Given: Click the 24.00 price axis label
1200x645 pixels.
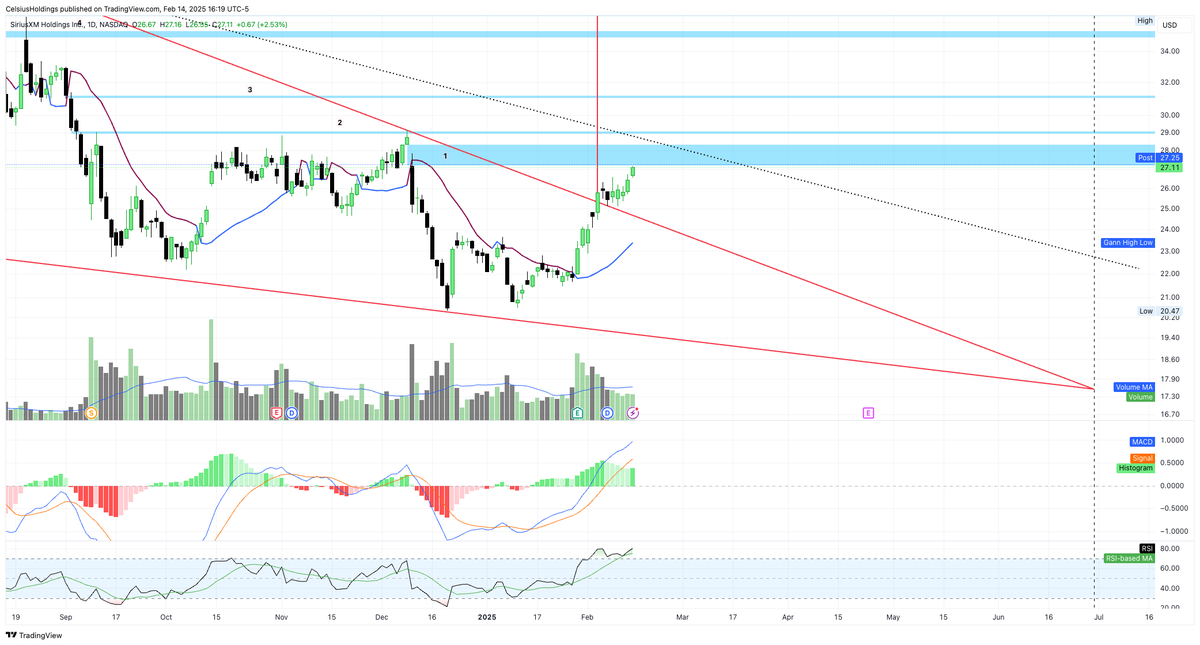Looking at the screenshot, I should 1170,230.
